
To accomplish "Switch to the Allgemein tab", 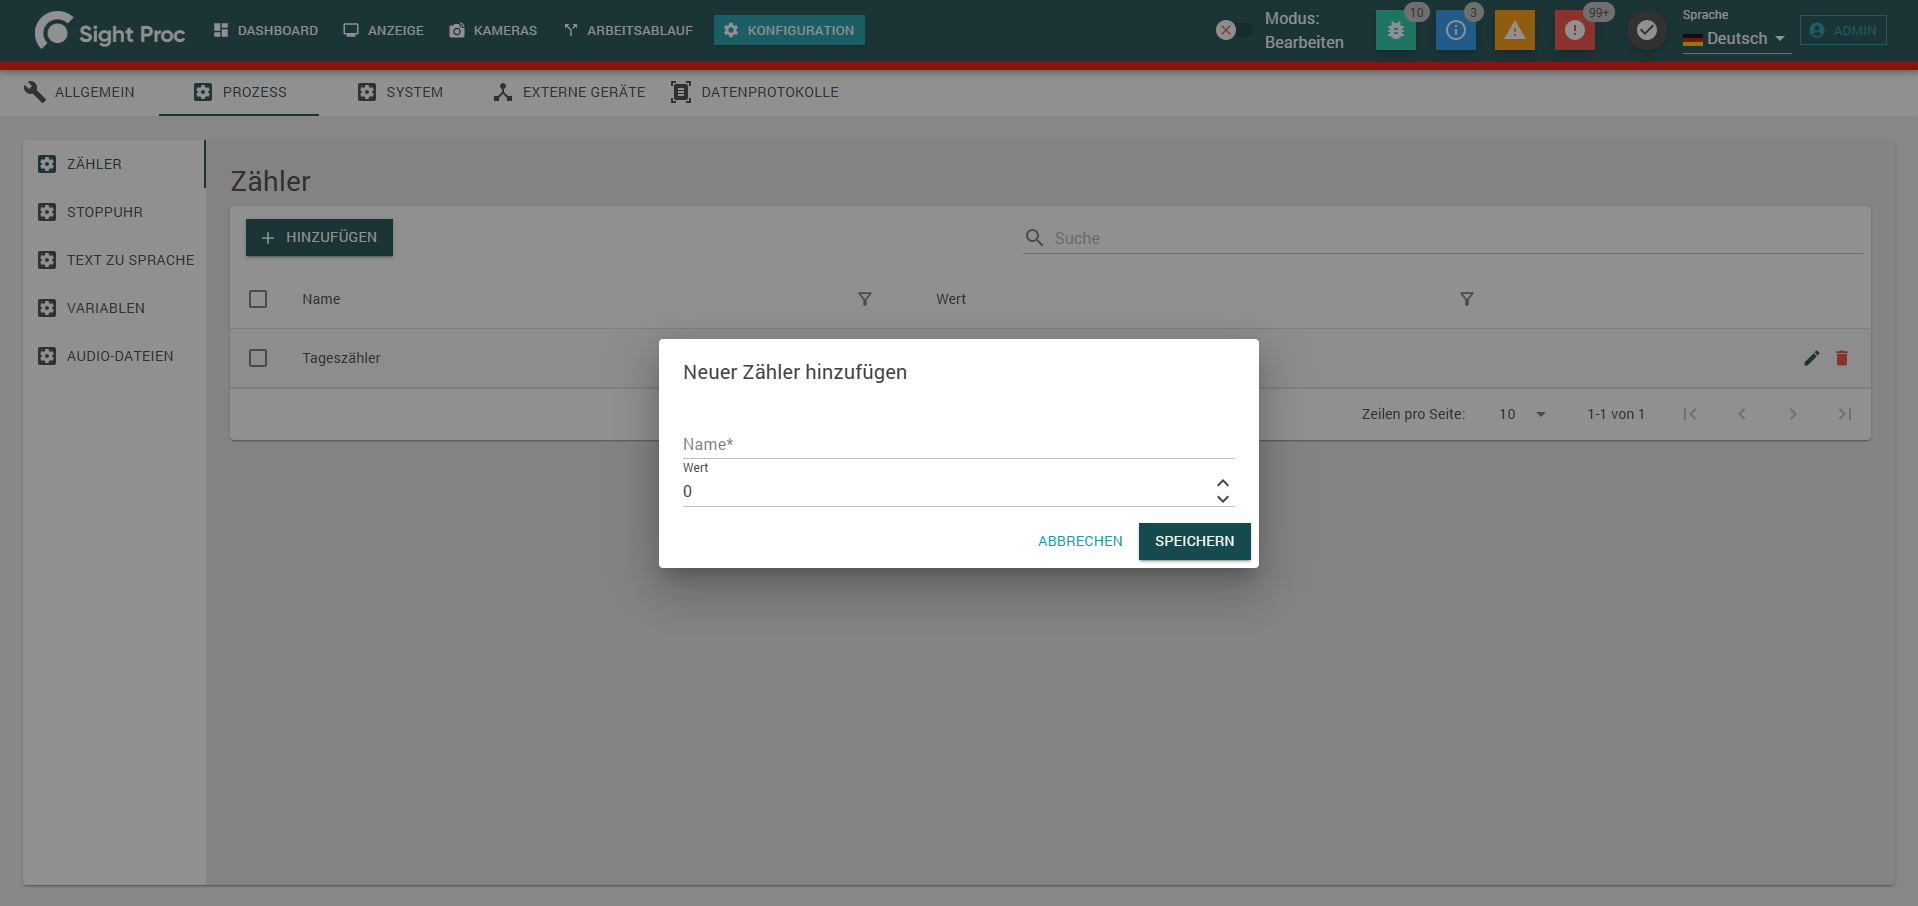I will pos(80,92).
